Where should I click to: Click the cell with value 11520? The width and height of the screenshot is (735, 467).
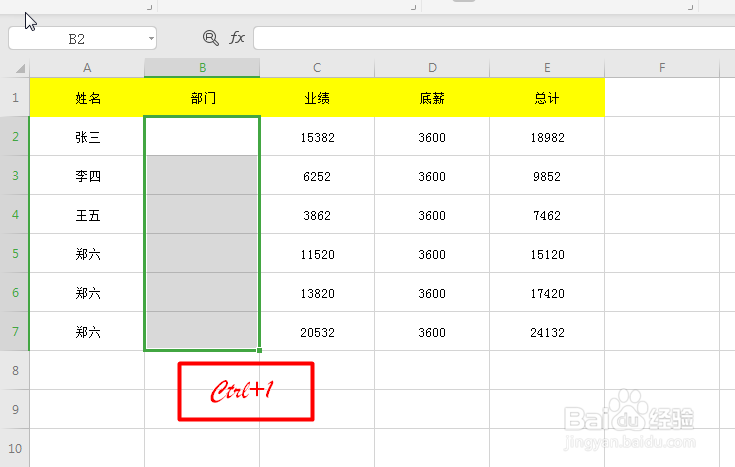(317, 253)
